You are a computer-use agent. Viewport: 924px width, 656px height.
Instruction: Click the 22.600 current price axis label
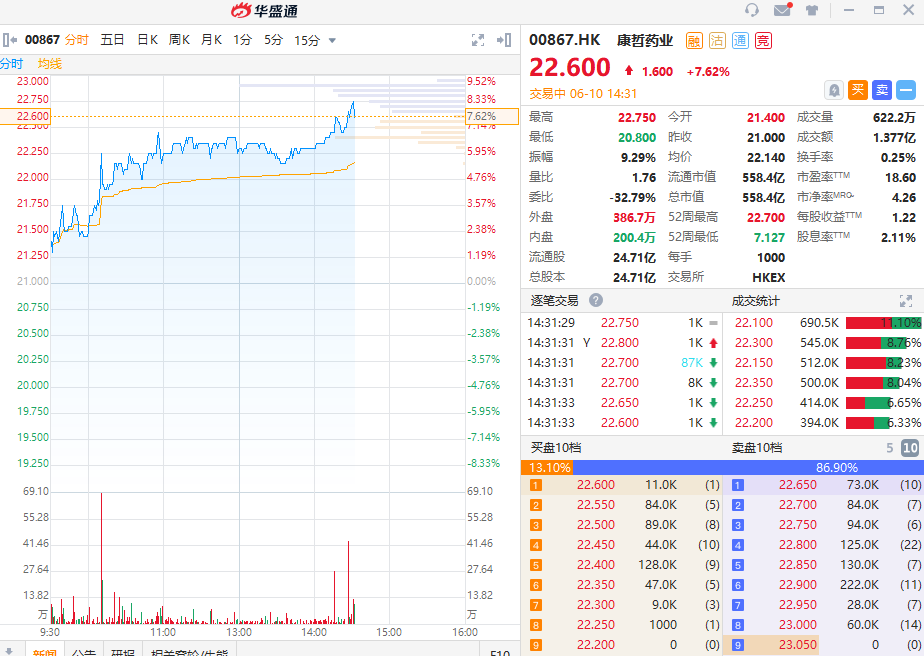[25, 116]
